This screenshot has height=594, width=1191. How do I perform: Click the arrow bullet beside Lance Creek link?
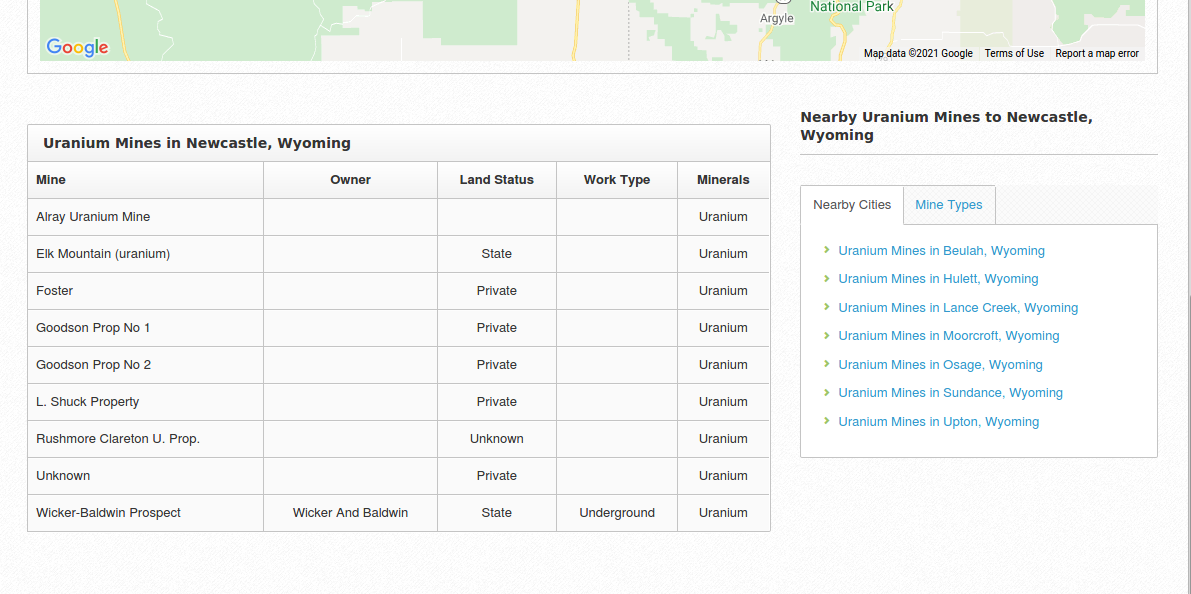point(826,307)
